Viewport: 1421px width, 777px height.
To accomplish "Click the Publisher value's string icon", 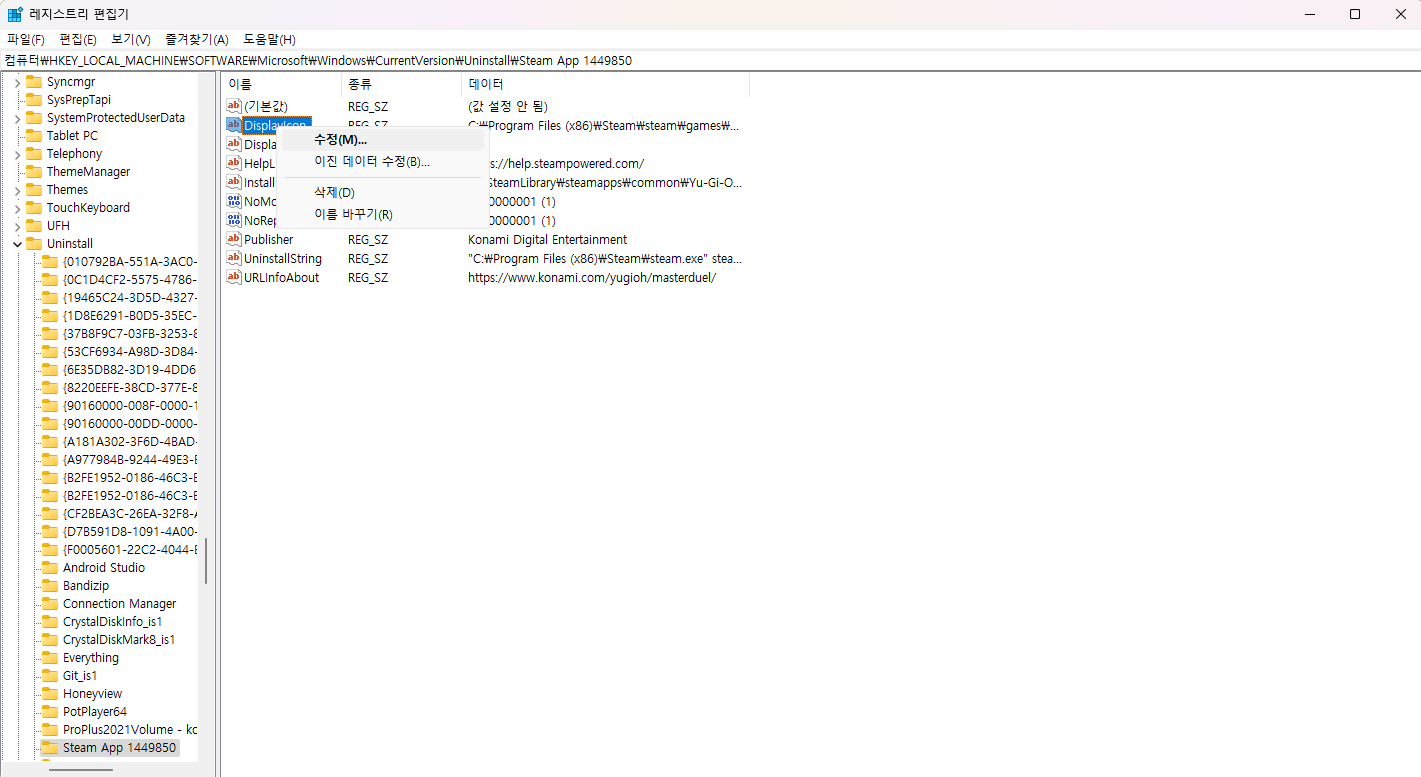I will point(234,239).
